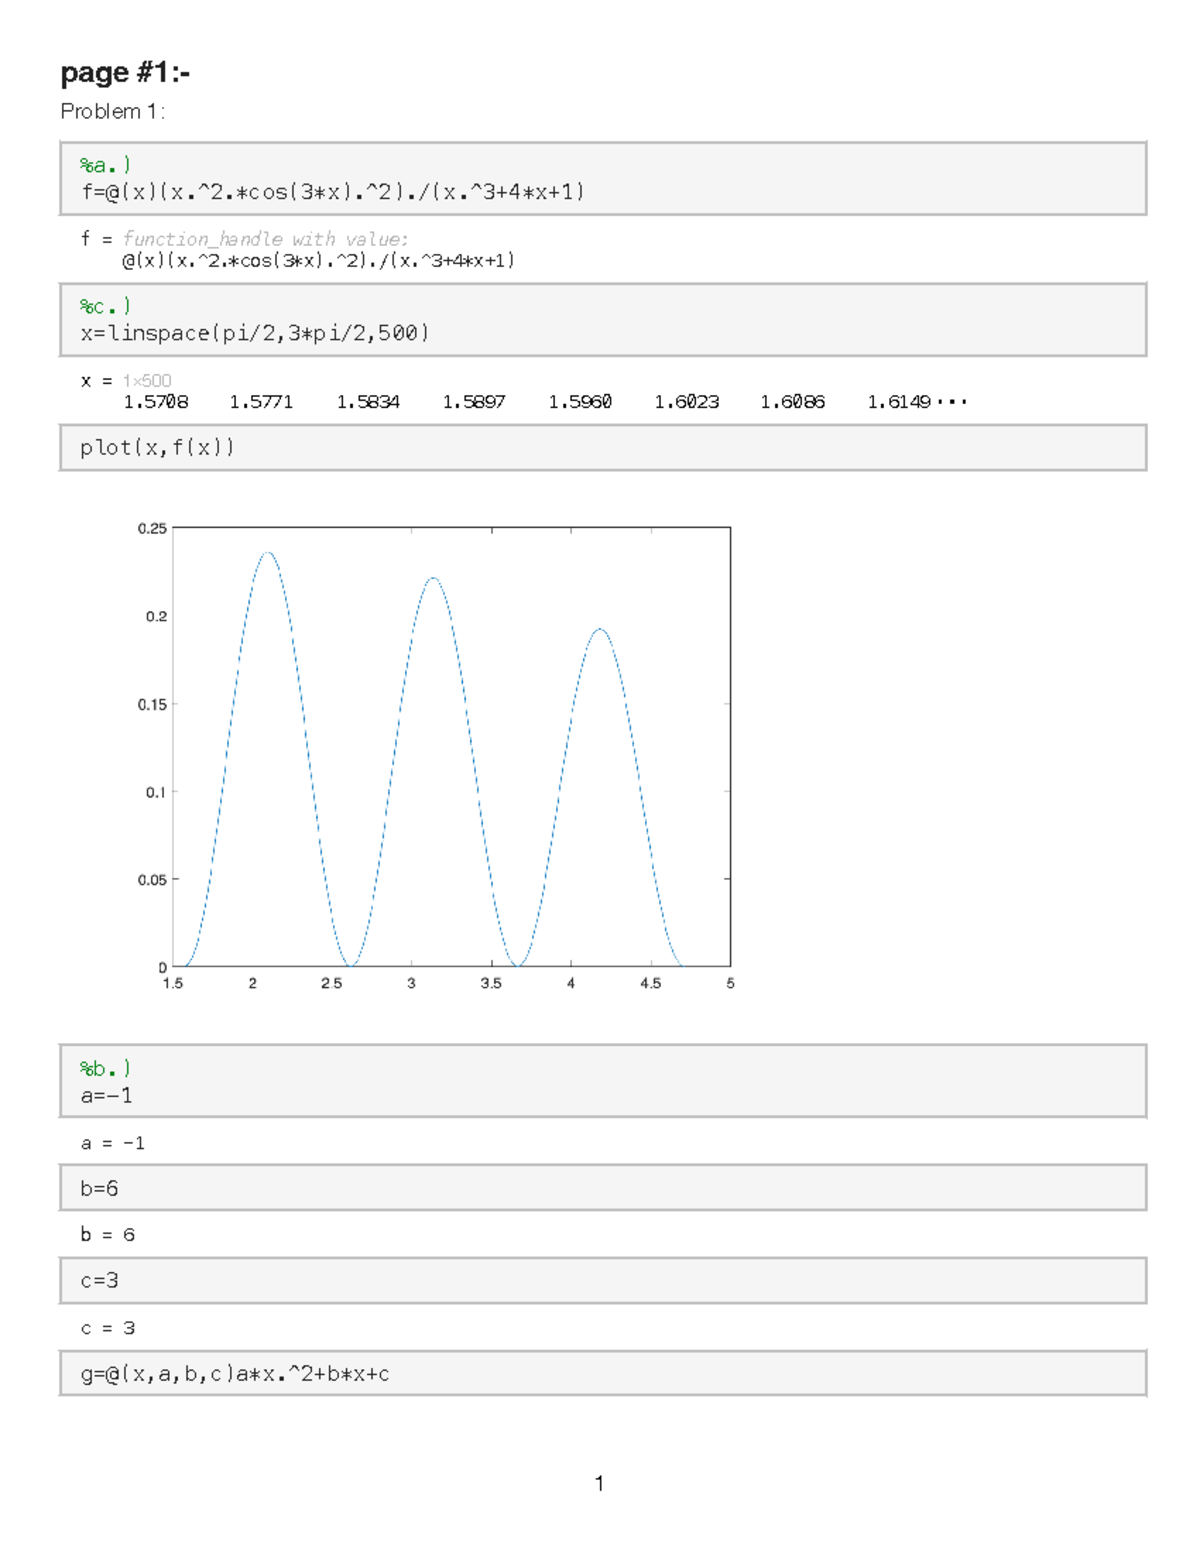Click the '%b.)' comment line
The width and height of the screenshot is (1200, 1553).
click(106, 1069)
